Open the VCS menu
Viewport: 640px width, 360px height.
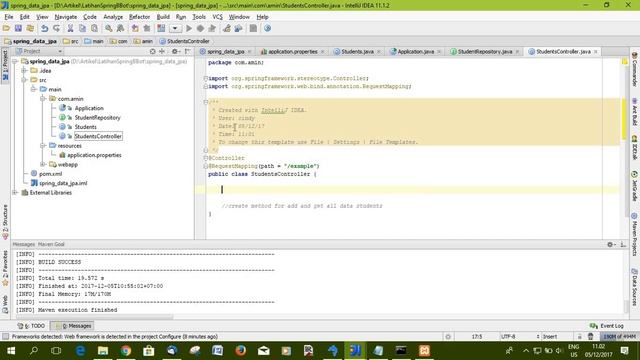(217, 17)
